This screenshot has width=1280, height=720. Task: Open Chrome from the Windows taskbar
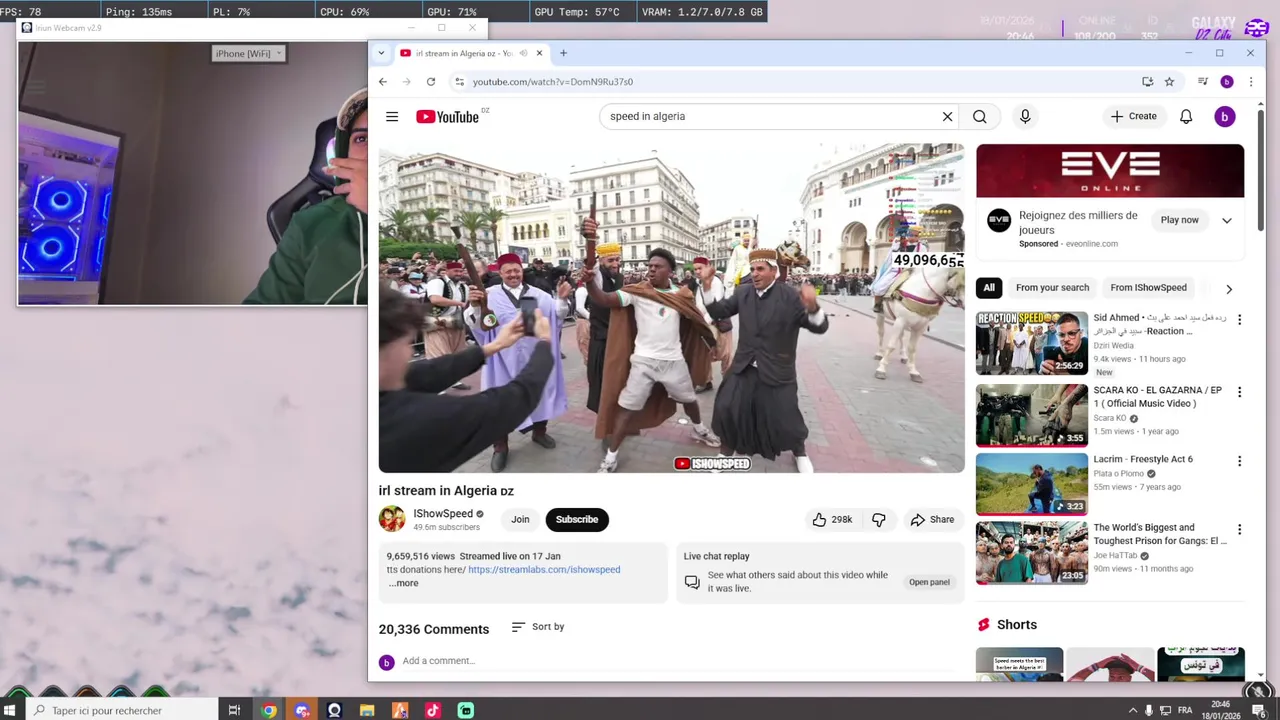[x=269, y=710]
